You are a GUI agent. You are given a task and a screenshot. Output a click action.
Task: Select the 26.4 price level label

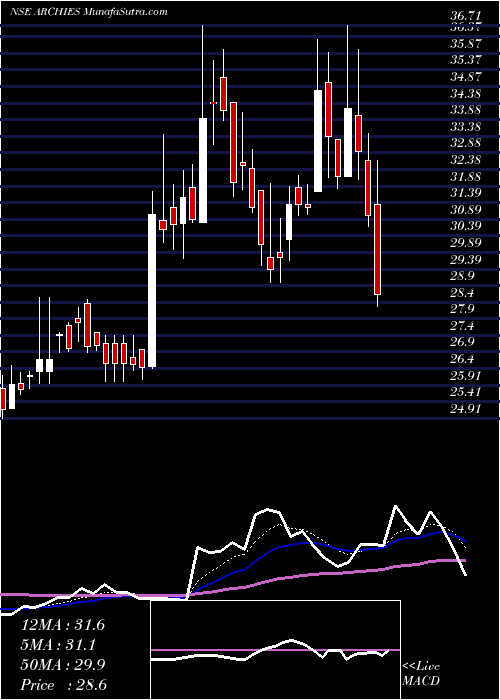[x=463, y=359]
